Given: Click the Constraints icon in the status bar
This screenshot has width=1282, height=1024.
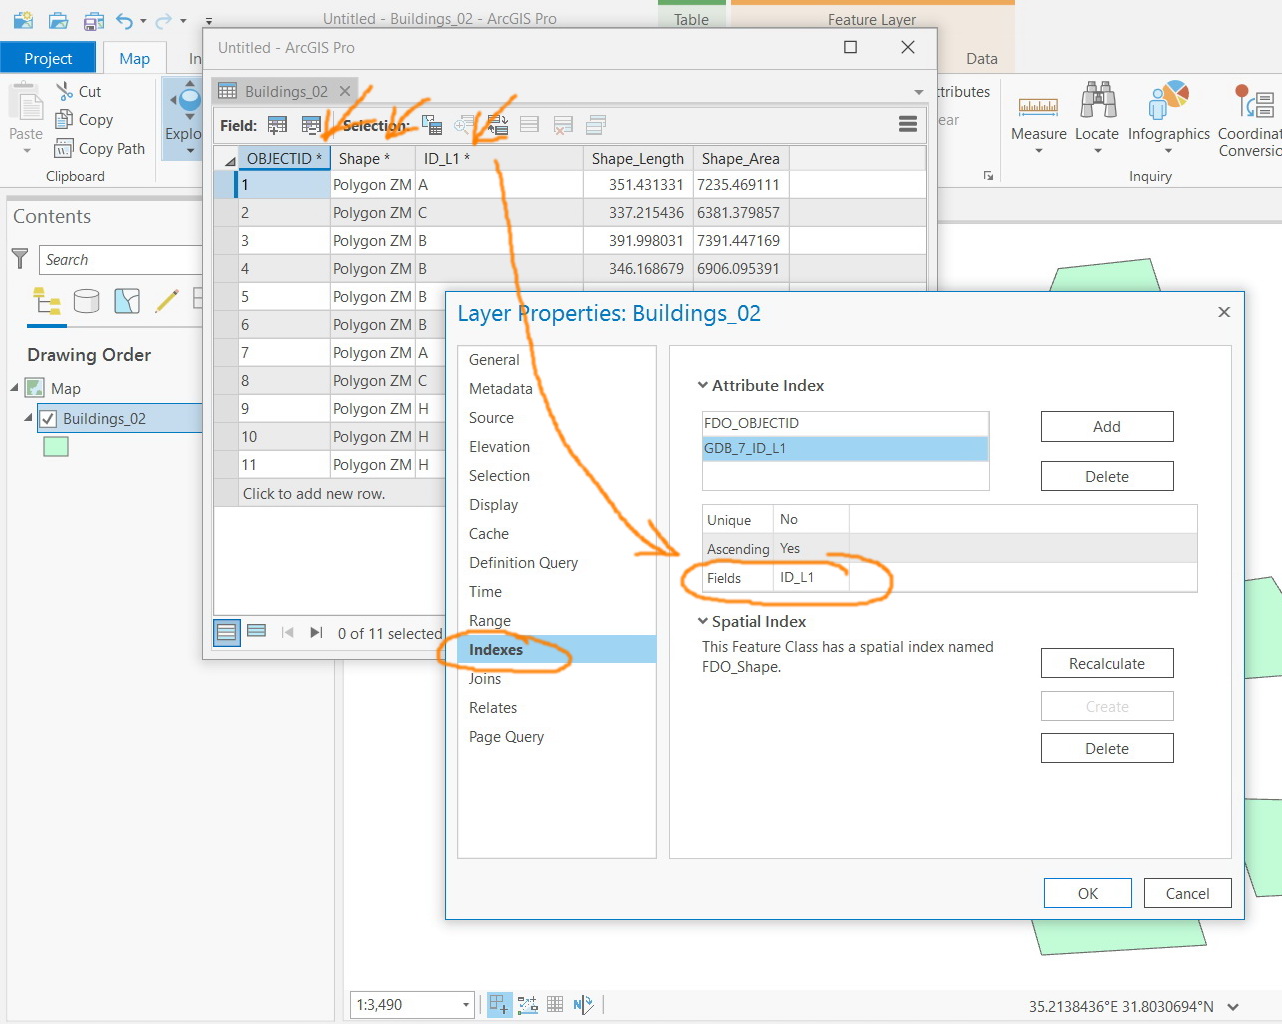Looking at the screenshot, I should 527,1004.
